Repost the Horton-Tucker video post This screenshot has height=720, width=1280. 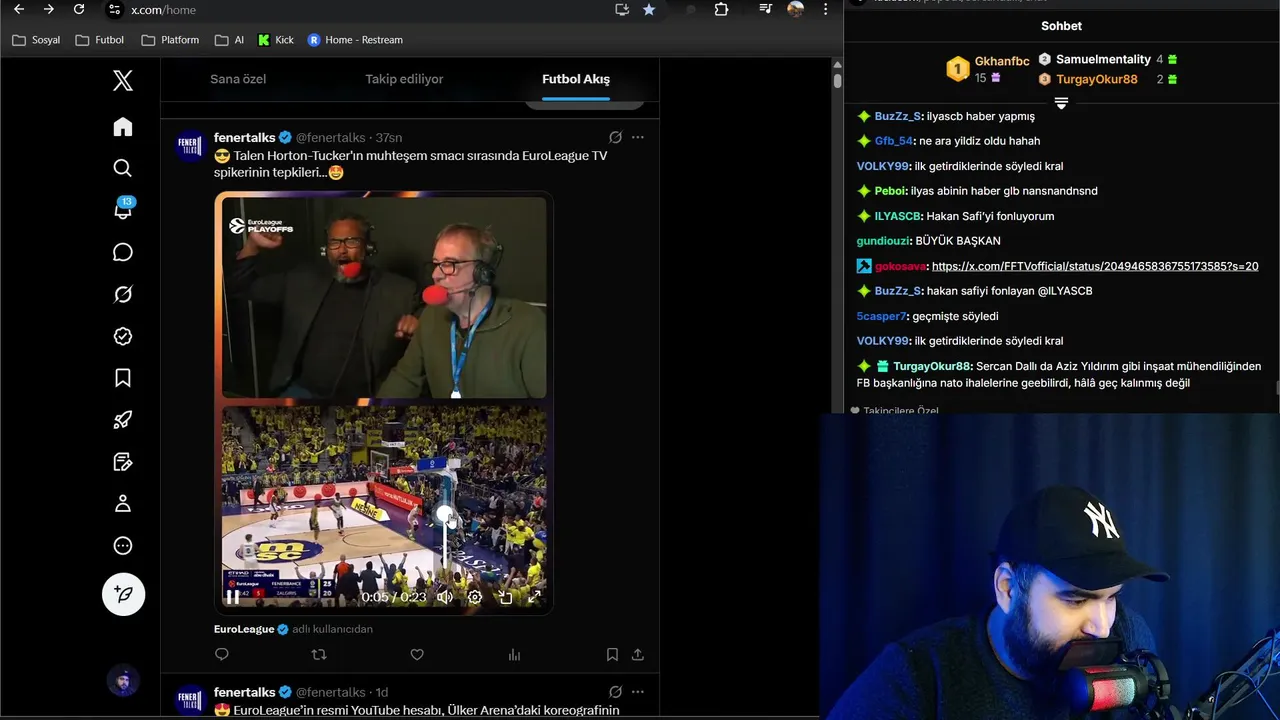(x=319, y=655)
